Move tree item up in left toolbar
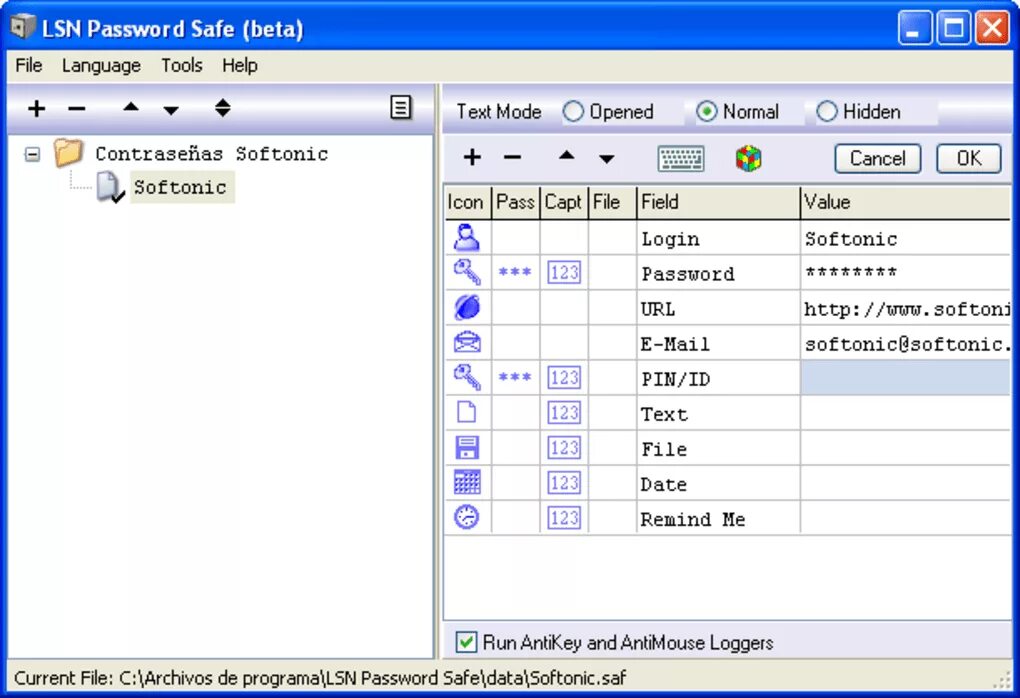This screenshot has width=1020, height=698. click(131, 107)
